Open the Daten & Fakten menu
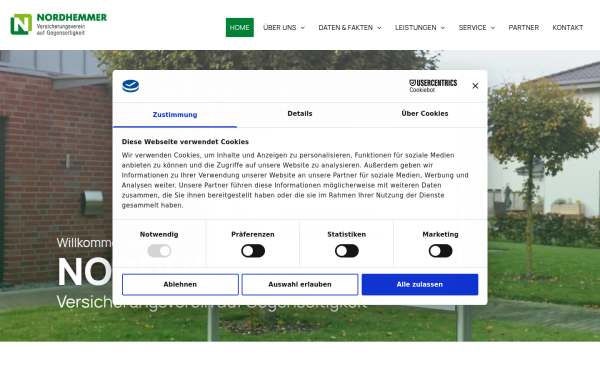The image size is (600, 375). (346, 28)
